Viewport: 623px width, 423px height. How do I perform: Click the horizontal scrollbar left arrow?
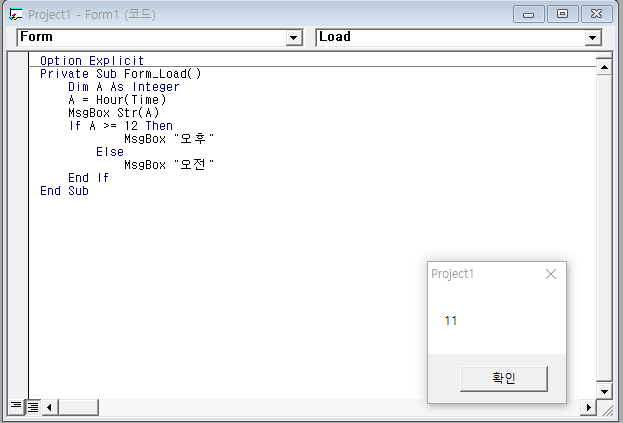click(49, 407)
